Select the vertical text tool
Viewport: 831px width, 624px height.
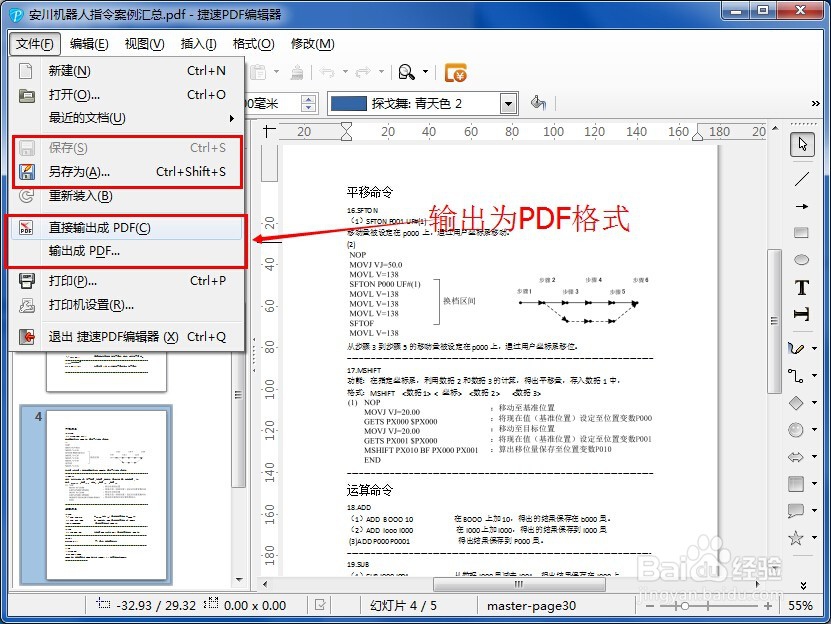point(801,314)
